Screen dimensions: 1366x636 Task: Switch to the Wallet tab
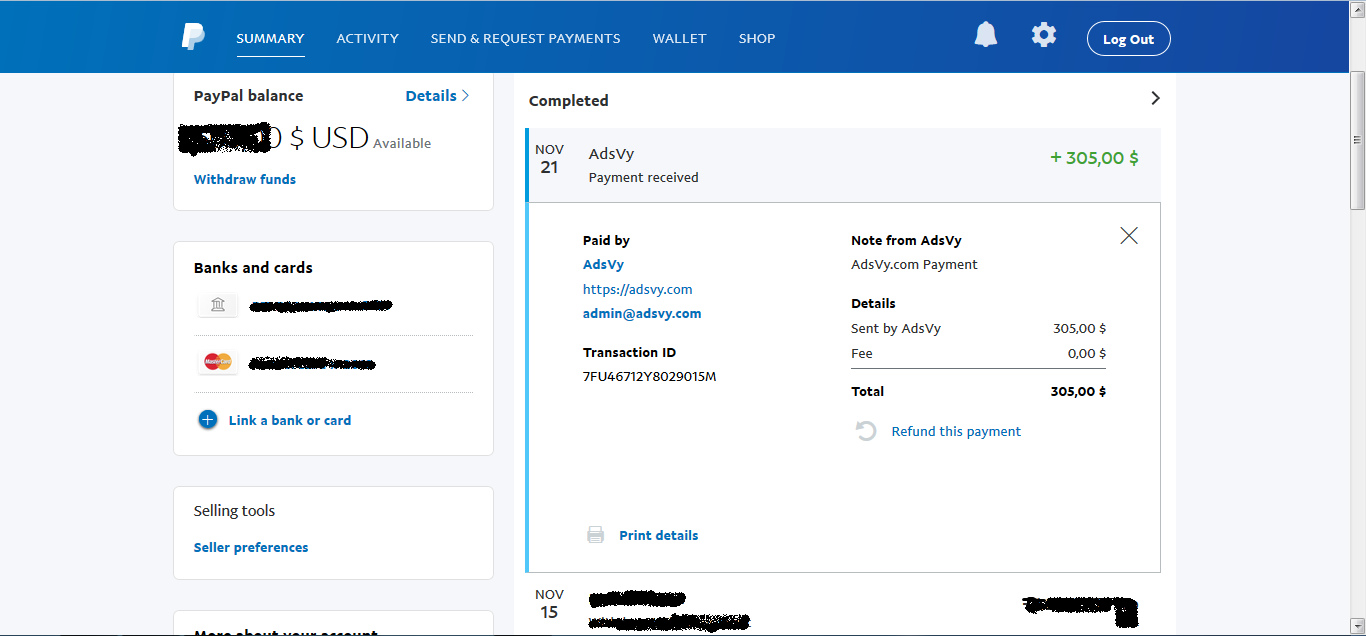point(679,38)
